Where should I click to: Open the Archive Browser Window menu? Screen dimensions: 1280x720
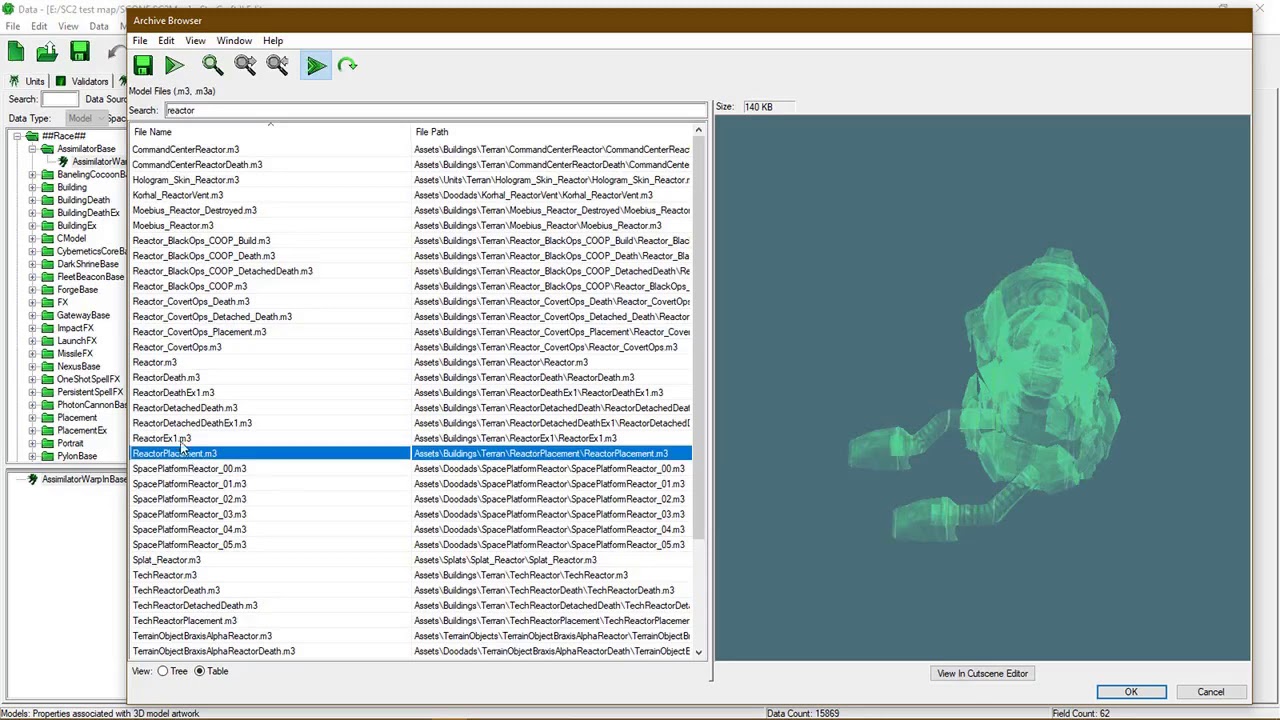tap(234, 41)
